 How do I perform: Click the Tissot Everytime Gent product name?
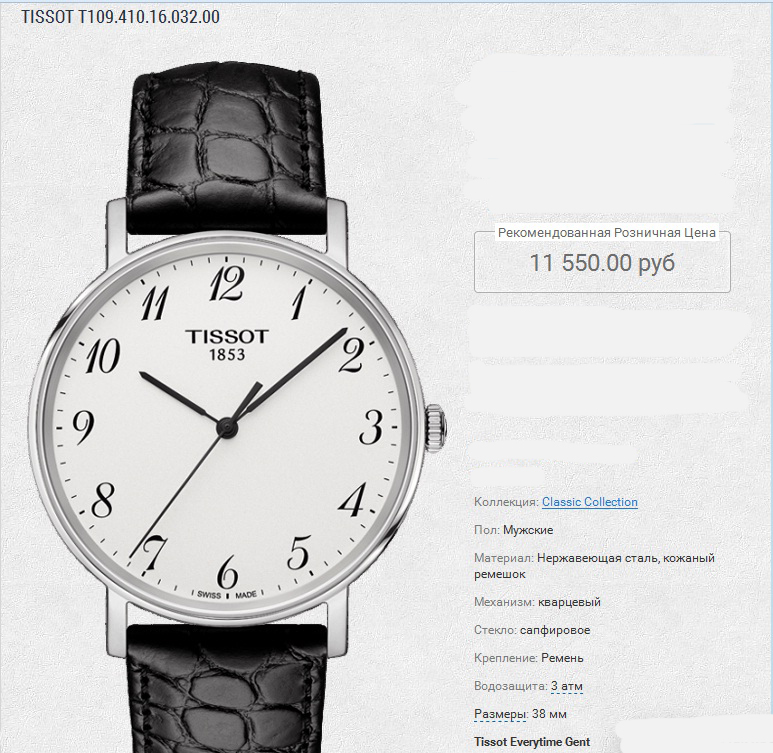coord(532,742)
